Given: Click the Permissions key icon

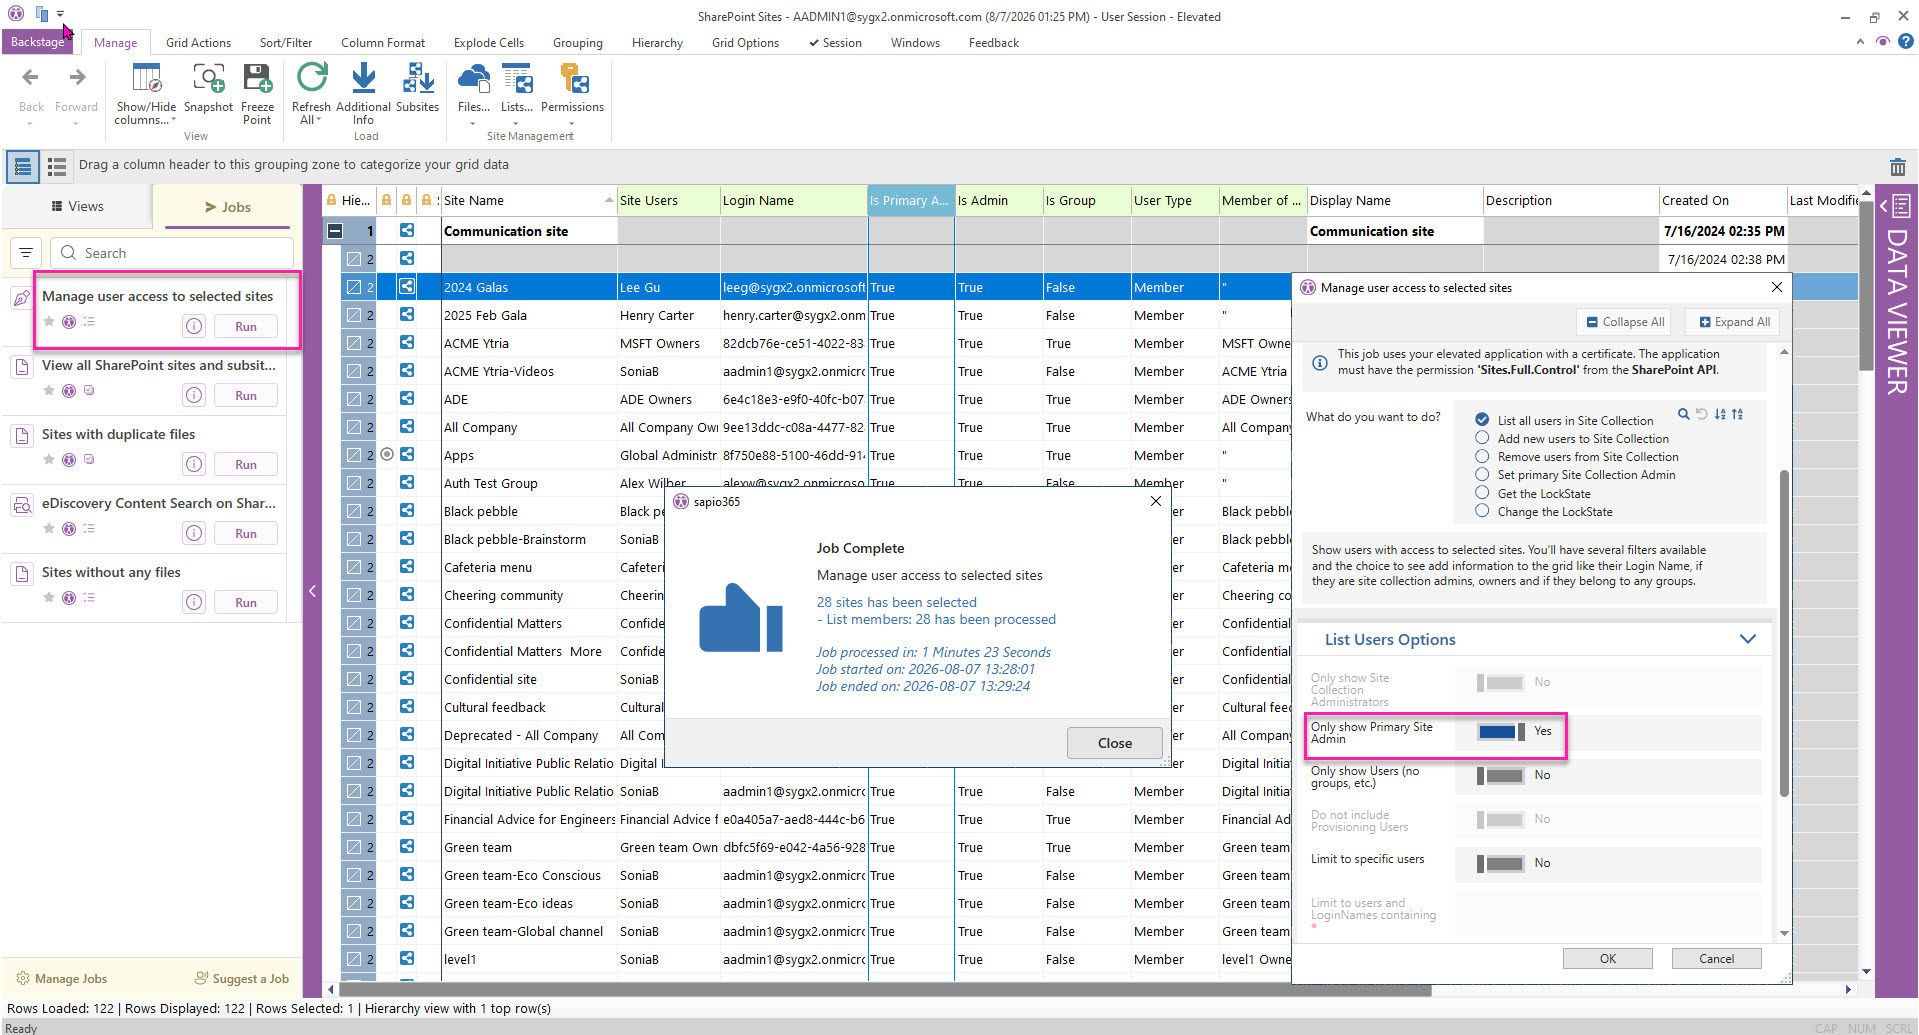Looking at the screenshot, I should [573, 78].
